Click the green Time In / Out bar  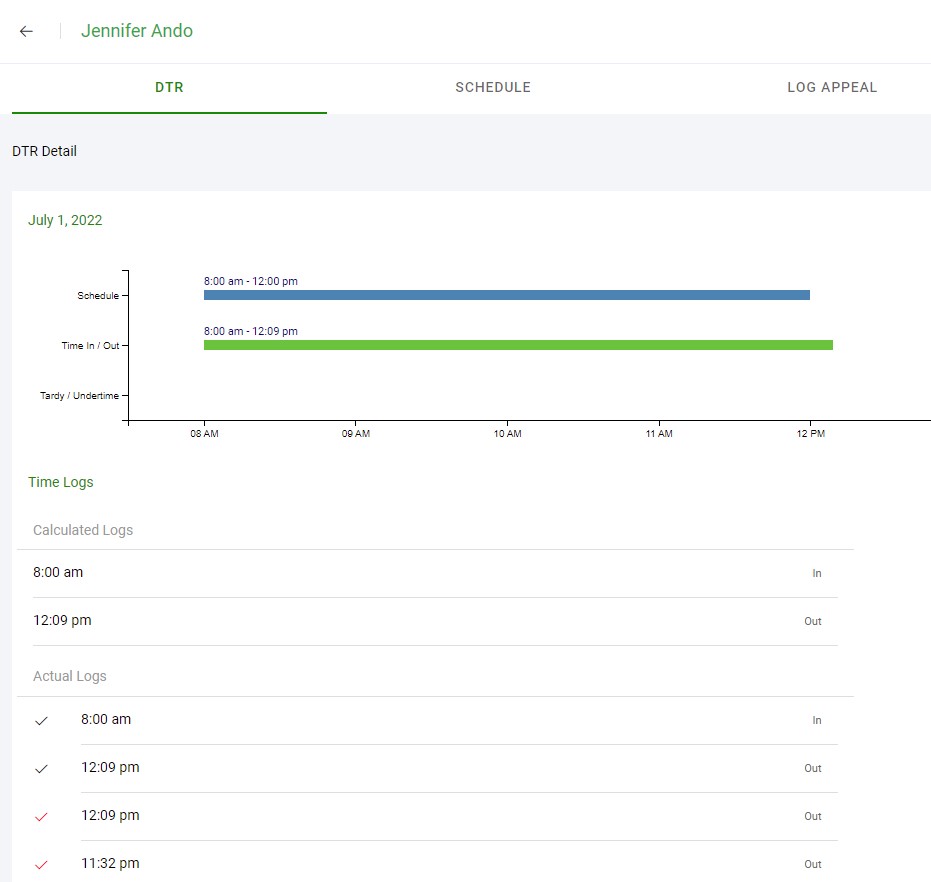(517, 345)
